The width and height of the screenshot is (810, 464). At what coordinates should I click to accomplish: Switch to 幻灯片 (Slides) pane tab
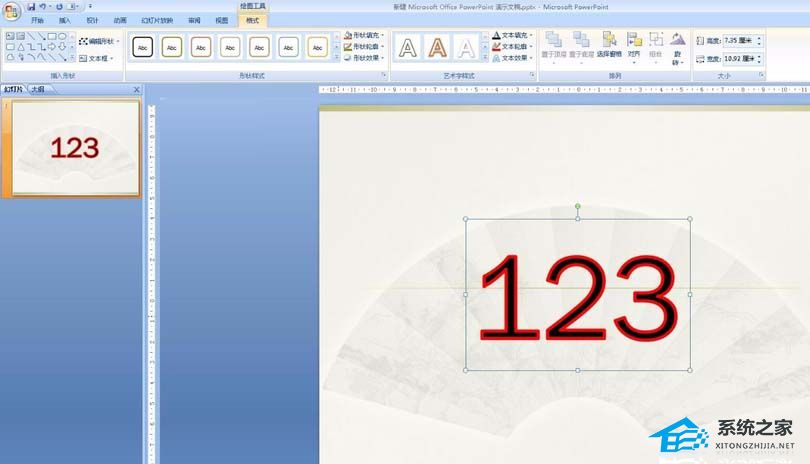click(x=13, y=89)
